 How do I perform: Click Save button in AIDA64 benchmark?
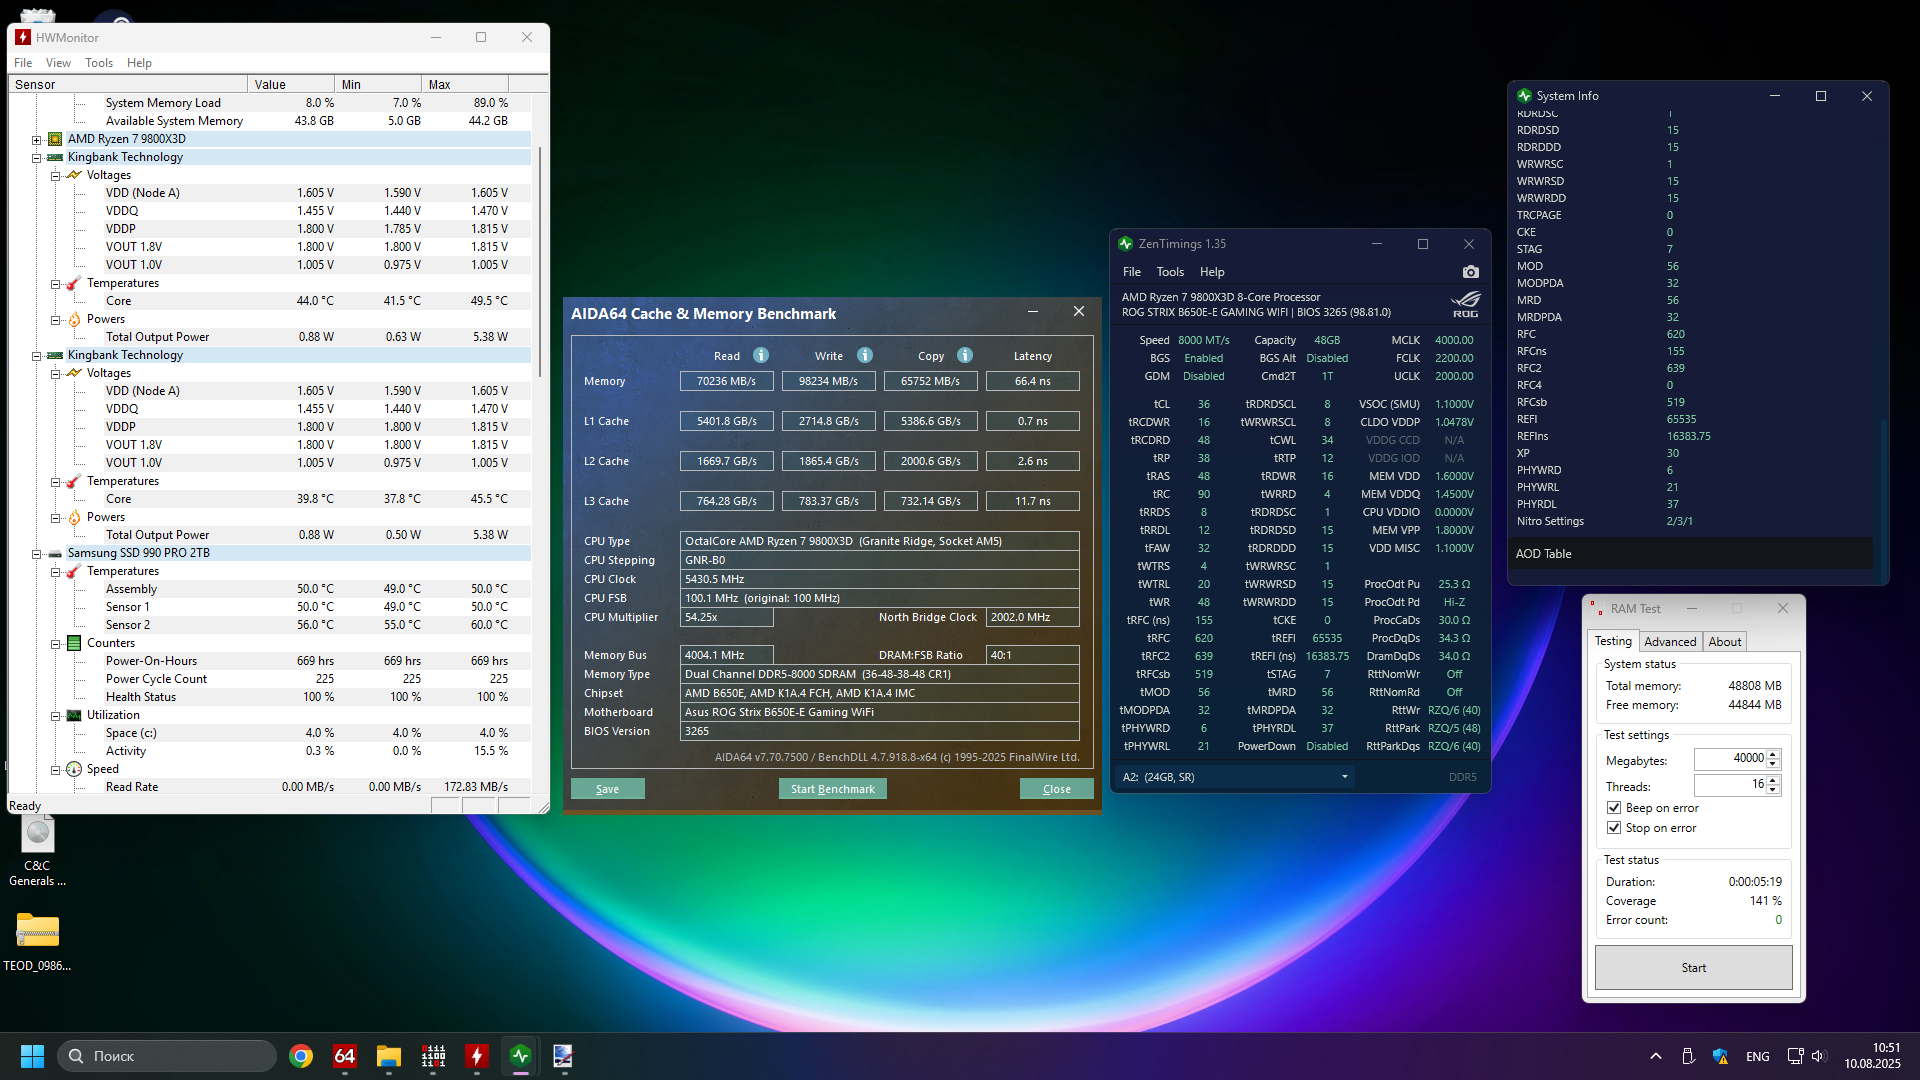(x=607, y=789)
